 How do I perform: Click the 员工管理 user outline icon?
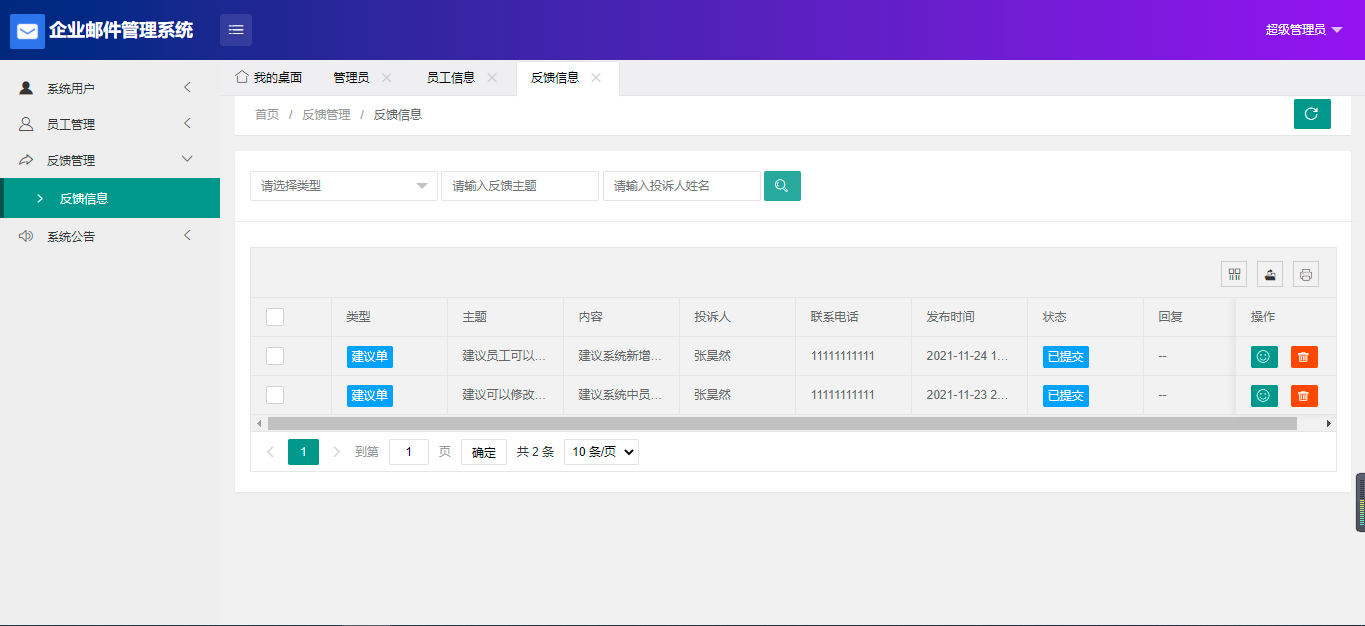point(26,124)
